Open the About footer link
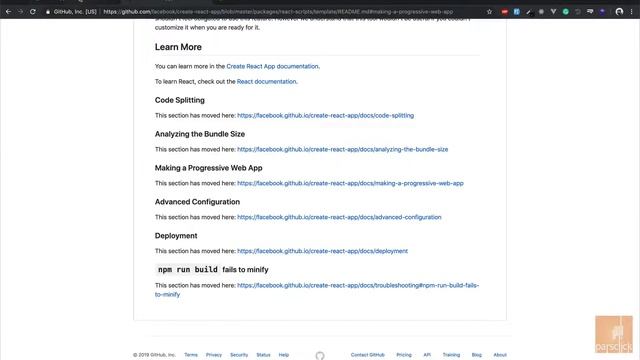Image resolution: width=640 pixels, height=360 pixels. coord(500,355)
